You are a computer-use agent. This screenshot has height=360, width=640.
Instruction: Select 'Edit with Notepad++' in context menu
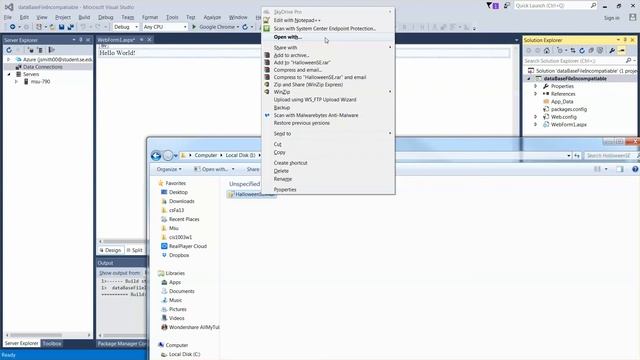(x=328, y=20)
